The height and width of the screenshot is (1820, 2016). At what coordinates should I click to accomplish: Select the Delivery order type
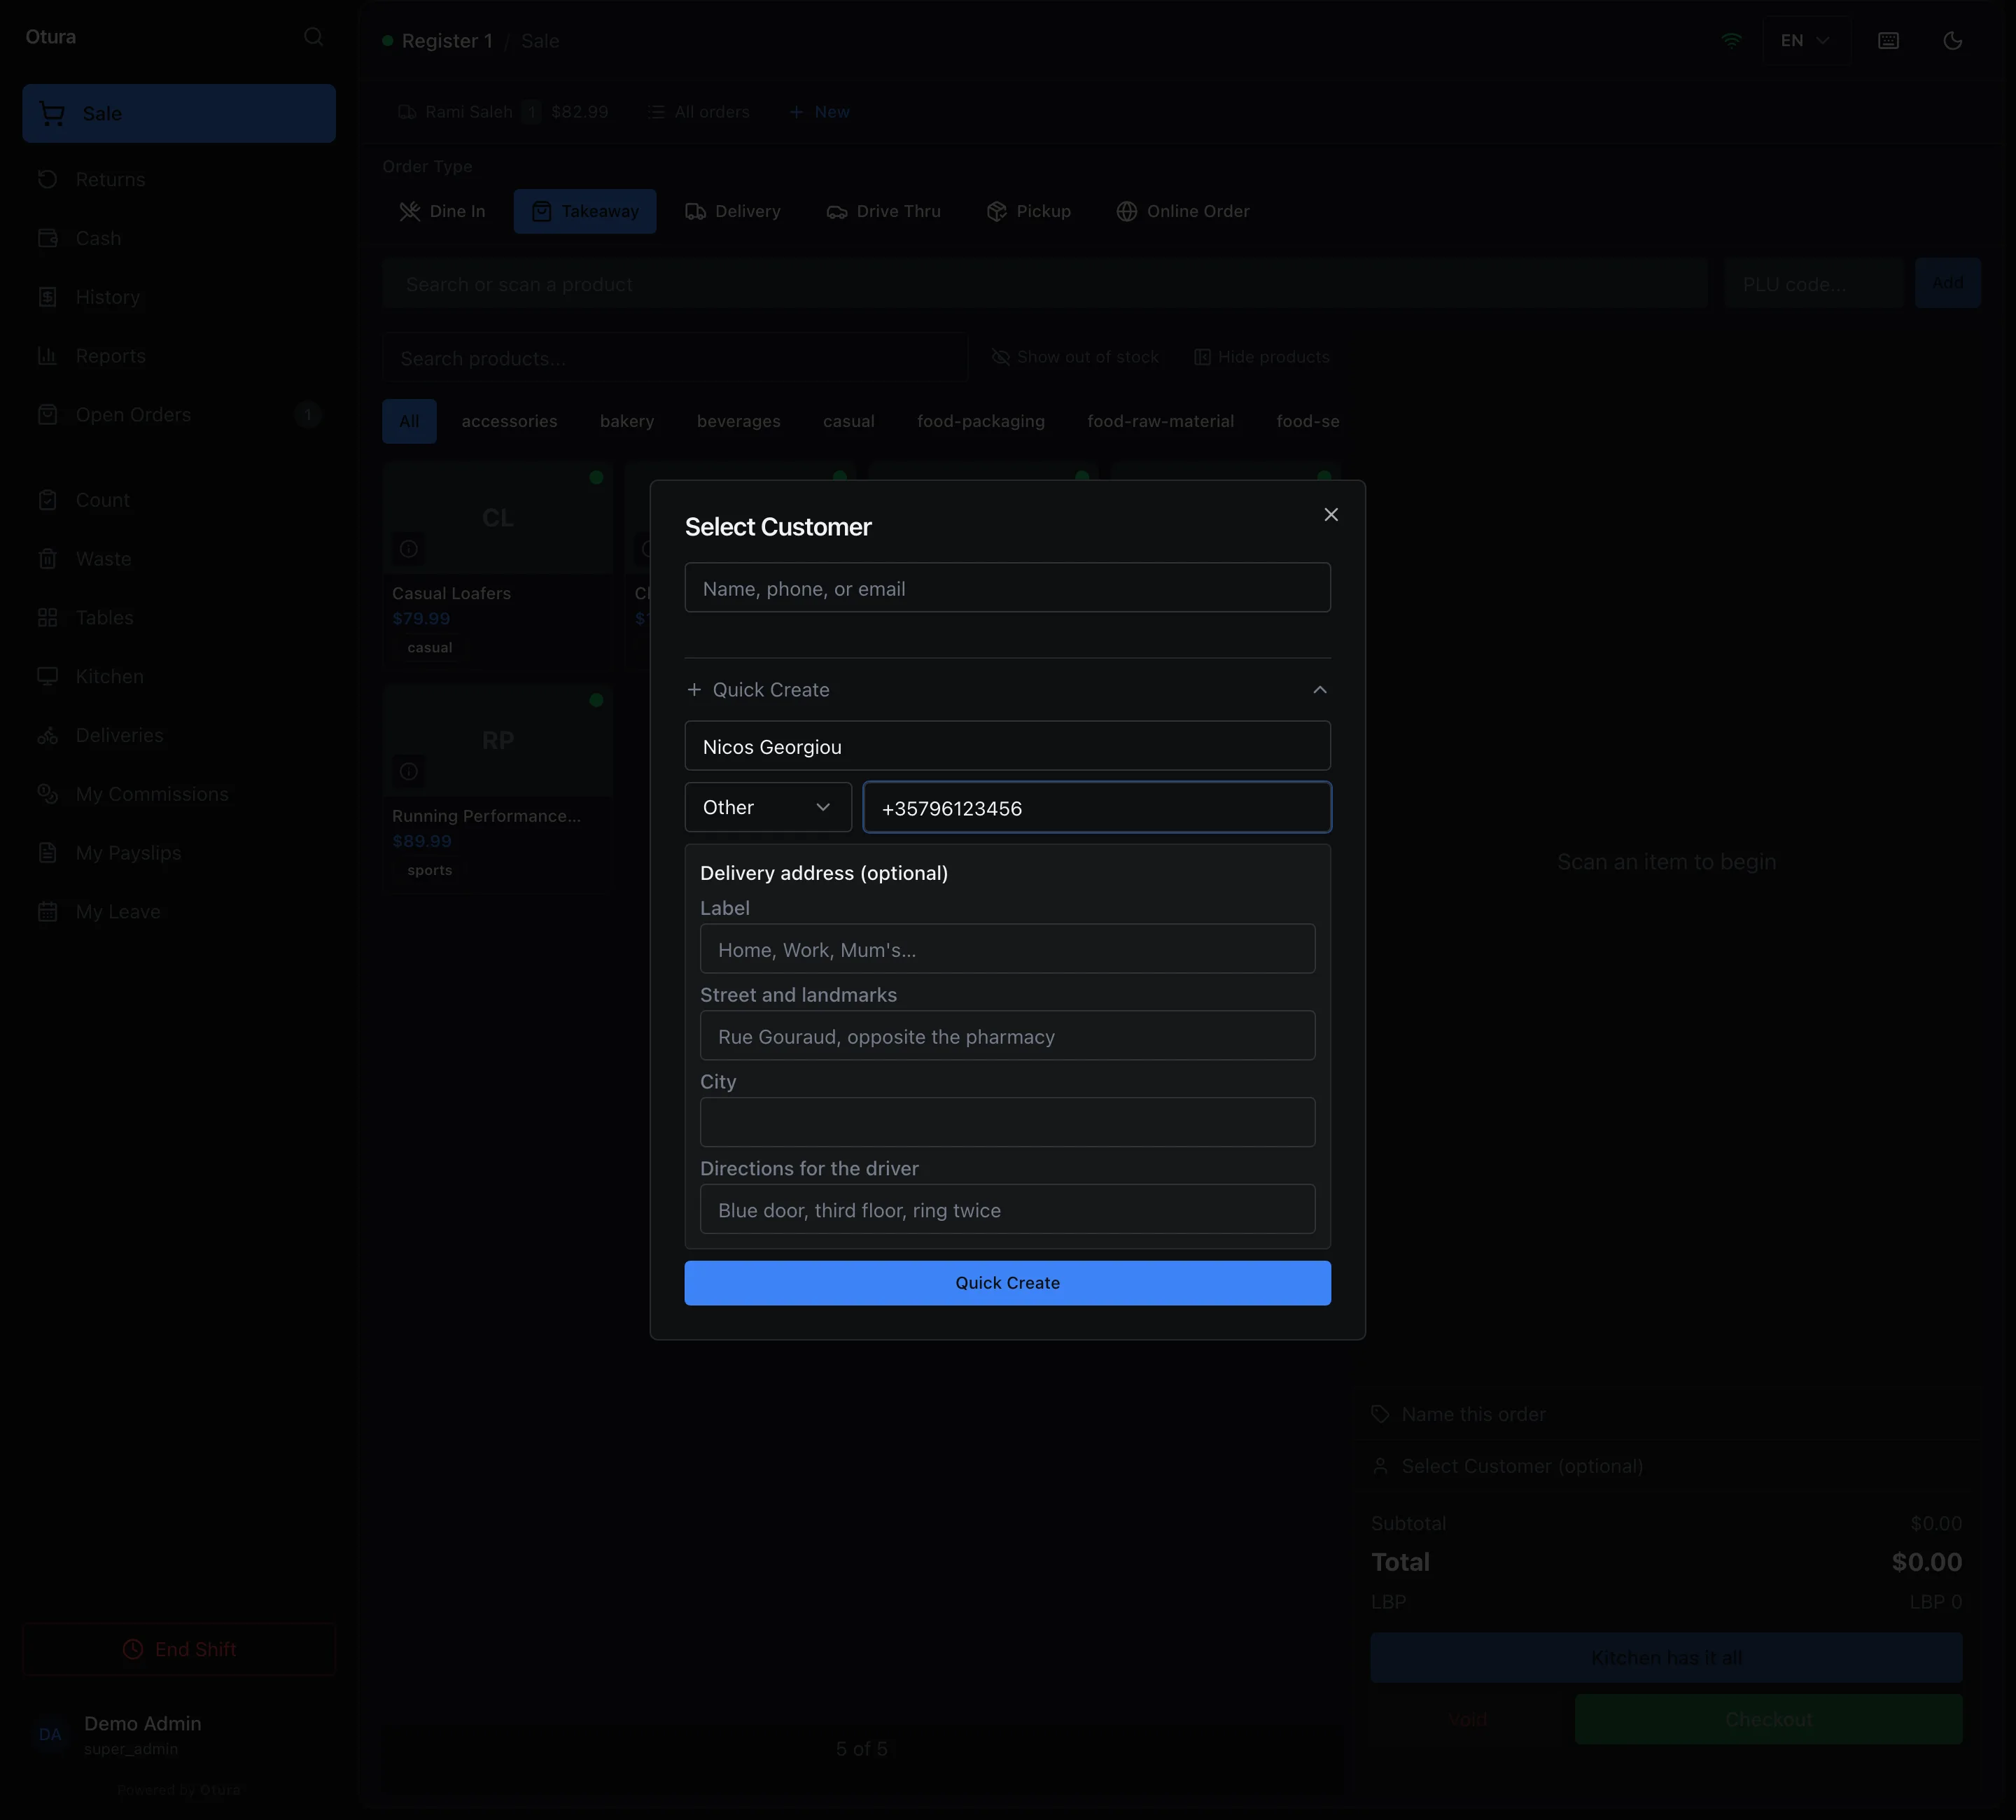coord(733,211)
